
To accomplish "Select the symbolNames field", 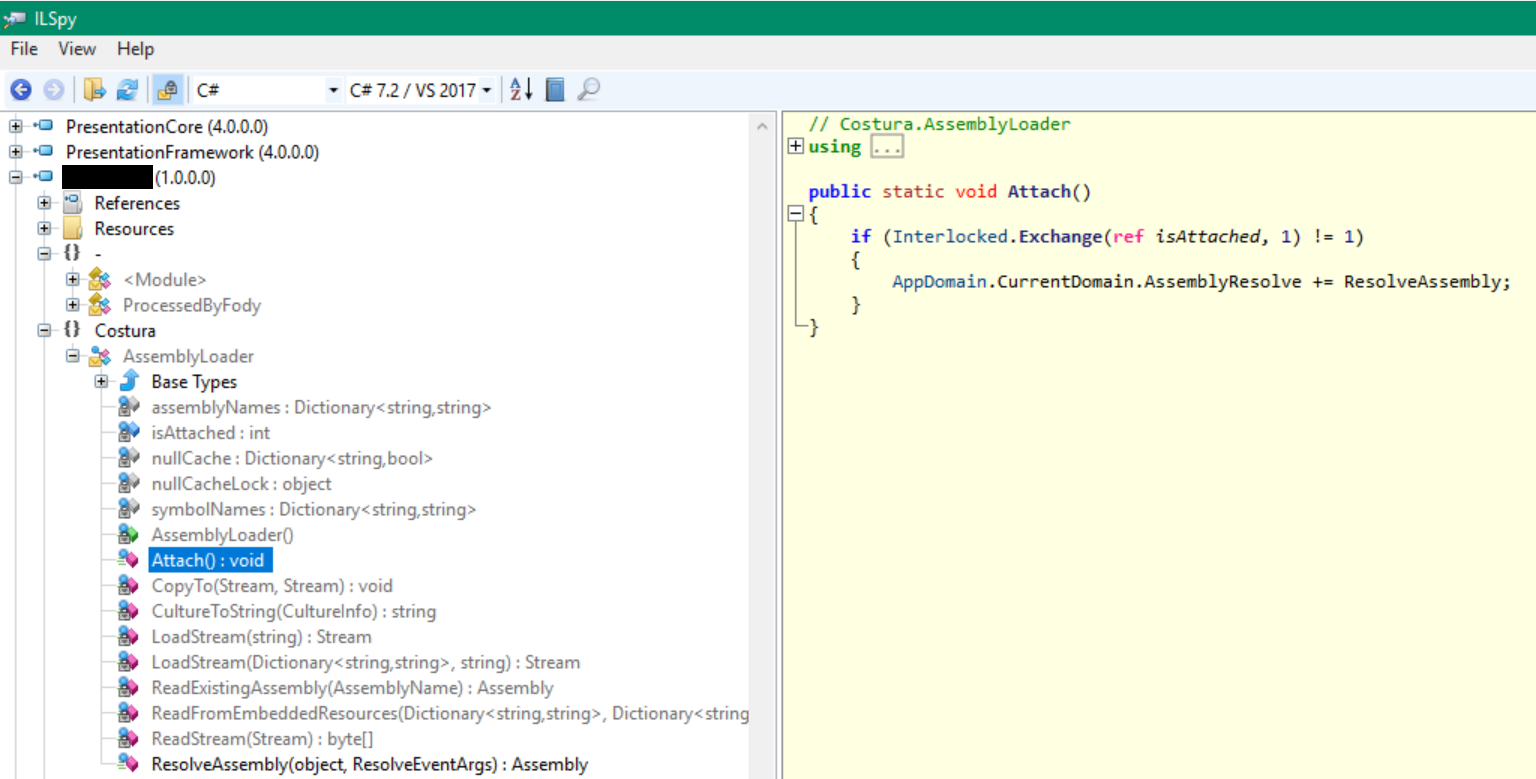I will (314, 509).
